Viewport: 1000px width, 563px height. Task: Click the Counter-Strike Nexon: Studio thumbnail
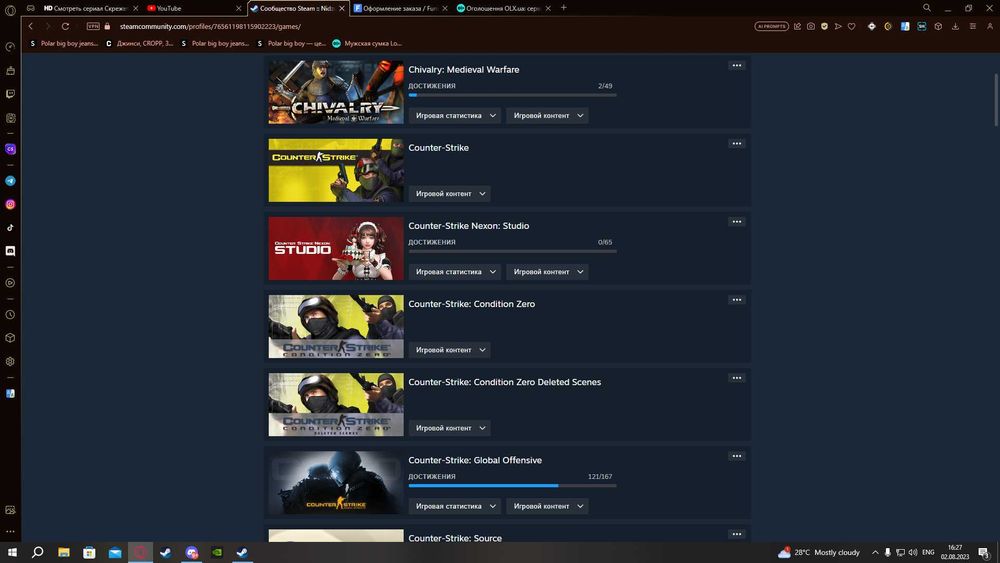(x=336, y=249)
